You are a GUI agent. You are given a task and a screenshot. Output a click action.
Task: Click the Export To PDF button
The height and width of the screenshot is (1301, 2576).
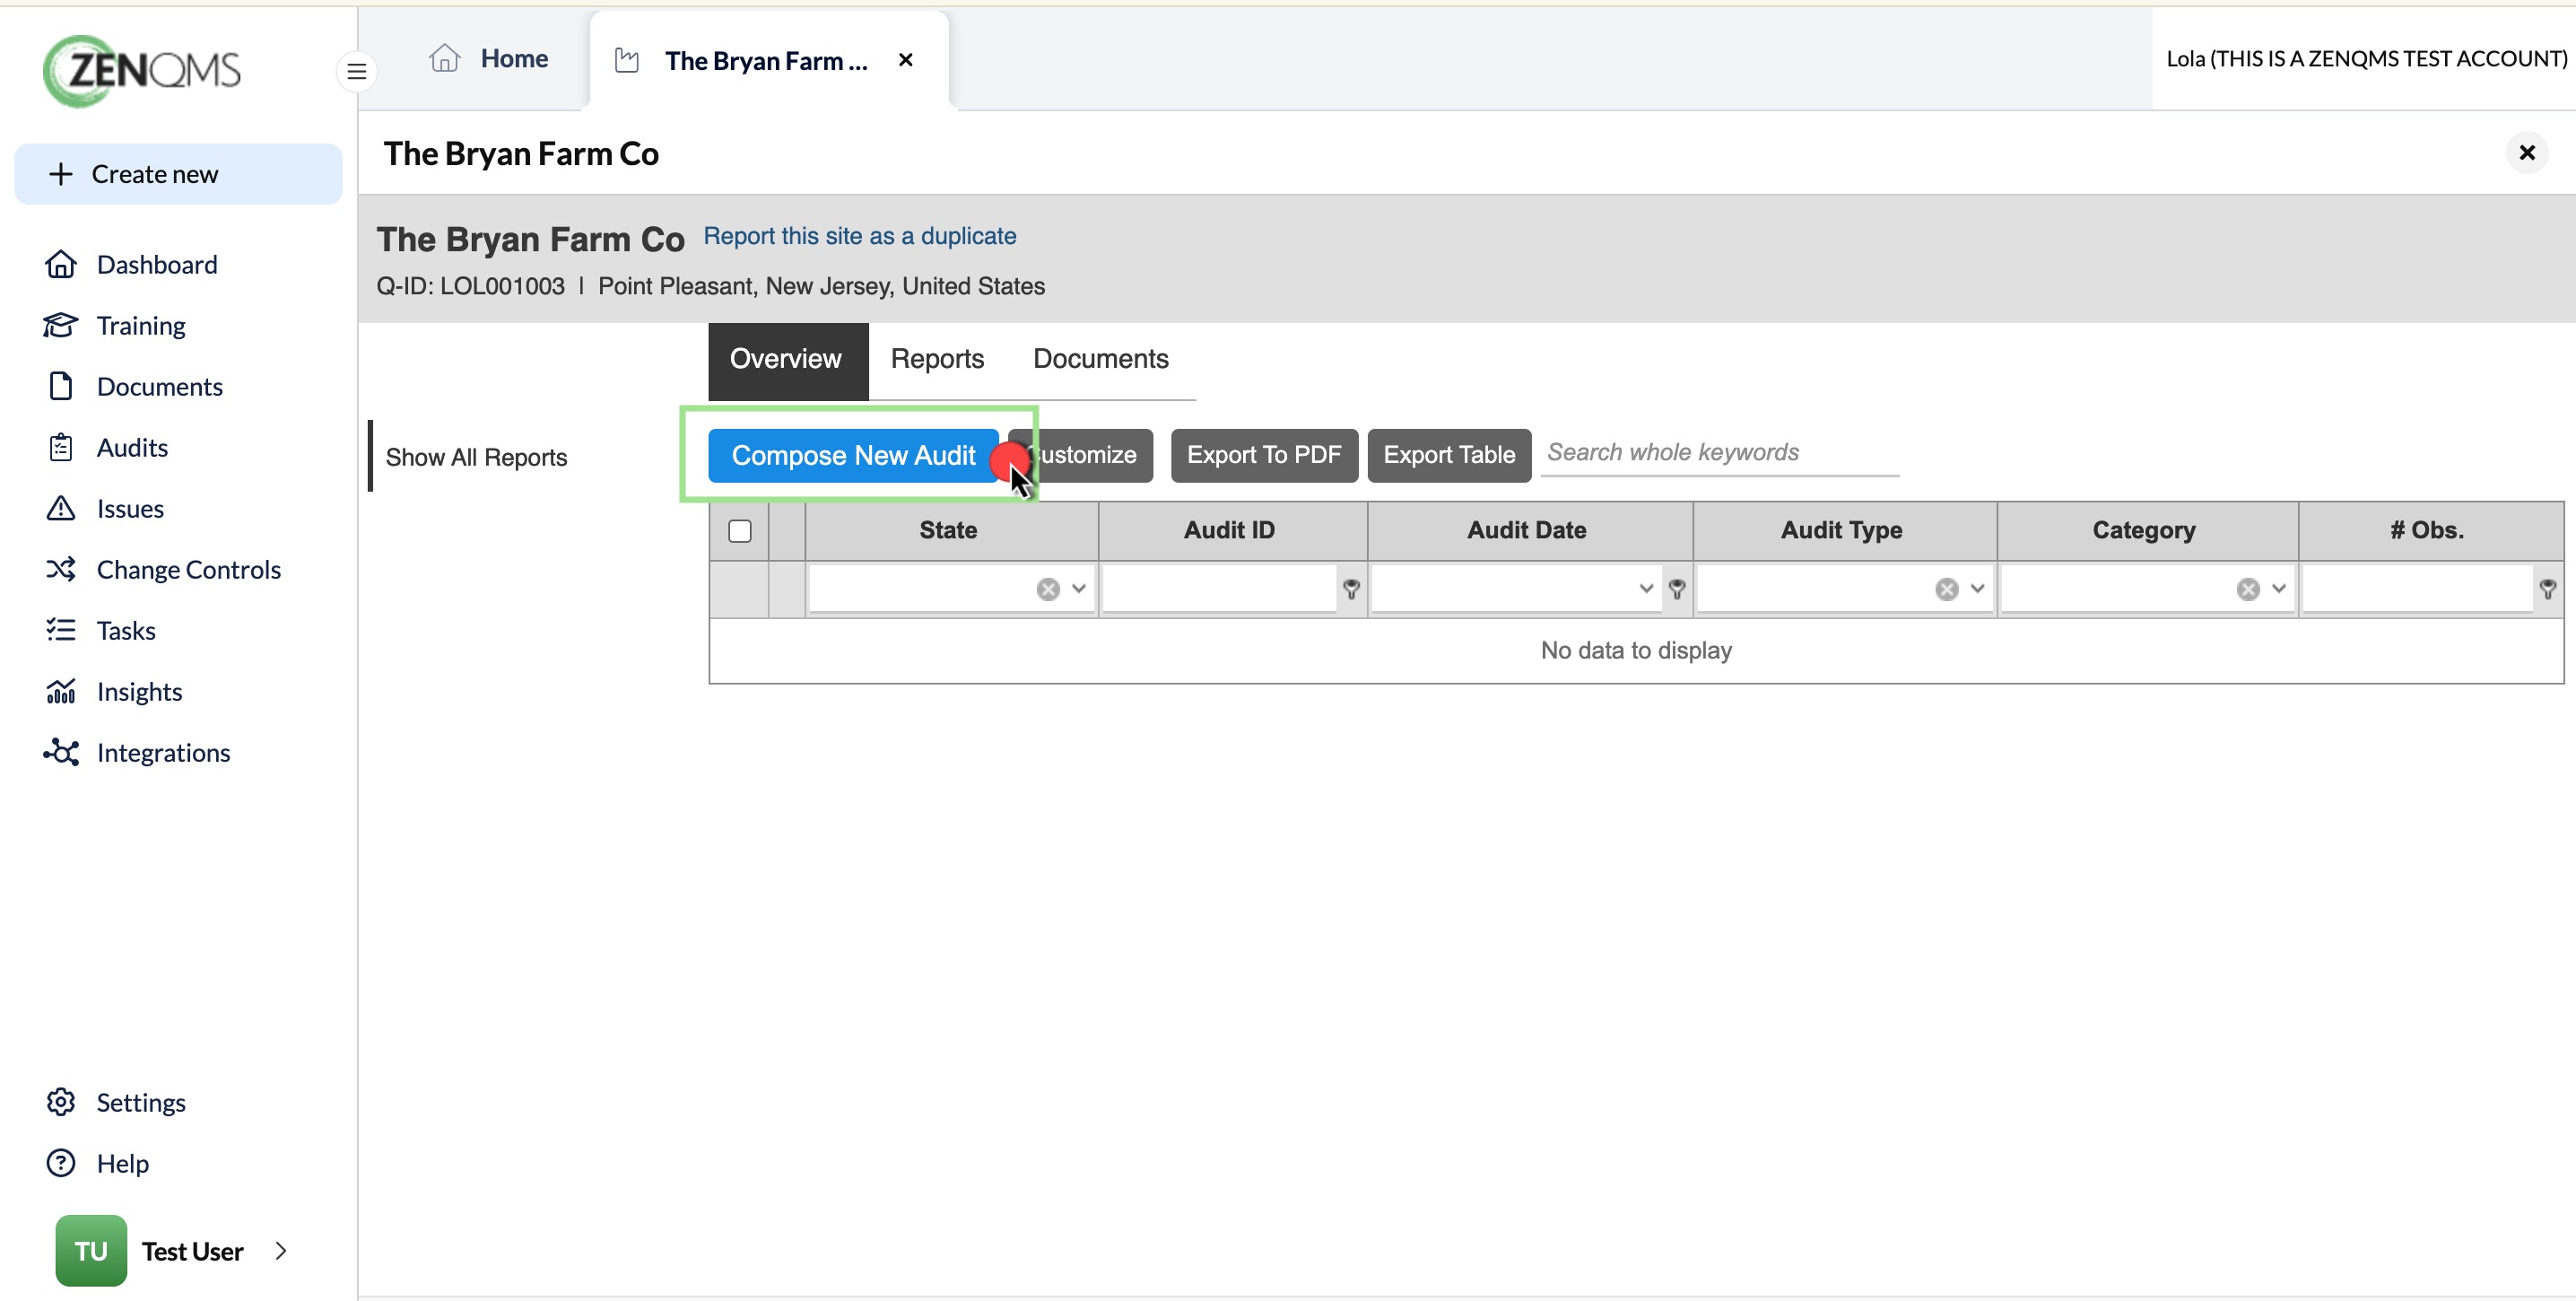[x=1265, y=456]
